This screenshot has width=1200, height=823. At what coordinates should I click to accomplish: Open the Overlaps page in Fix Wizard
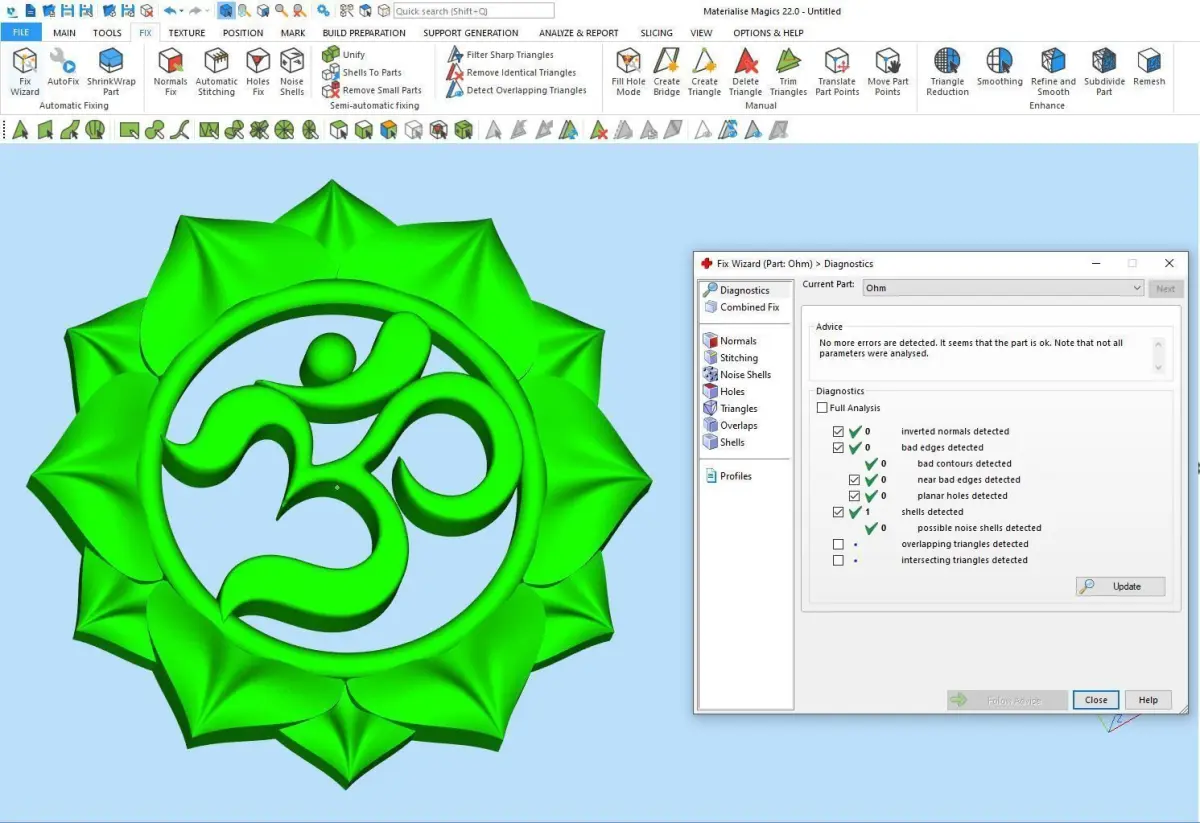click(730, 426)
